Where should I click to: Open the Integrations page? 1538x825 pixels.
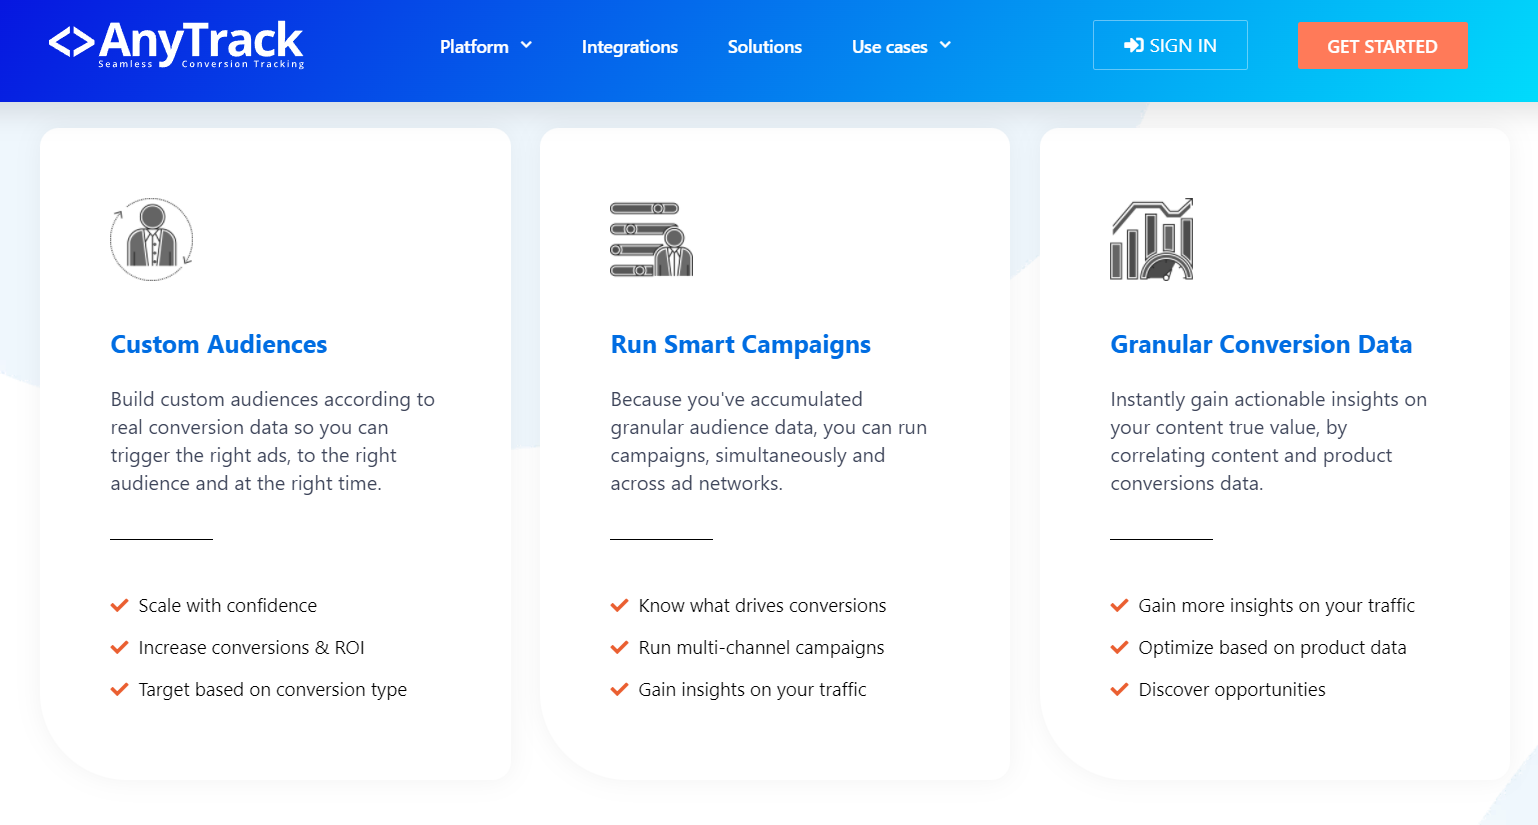[630, 47]
